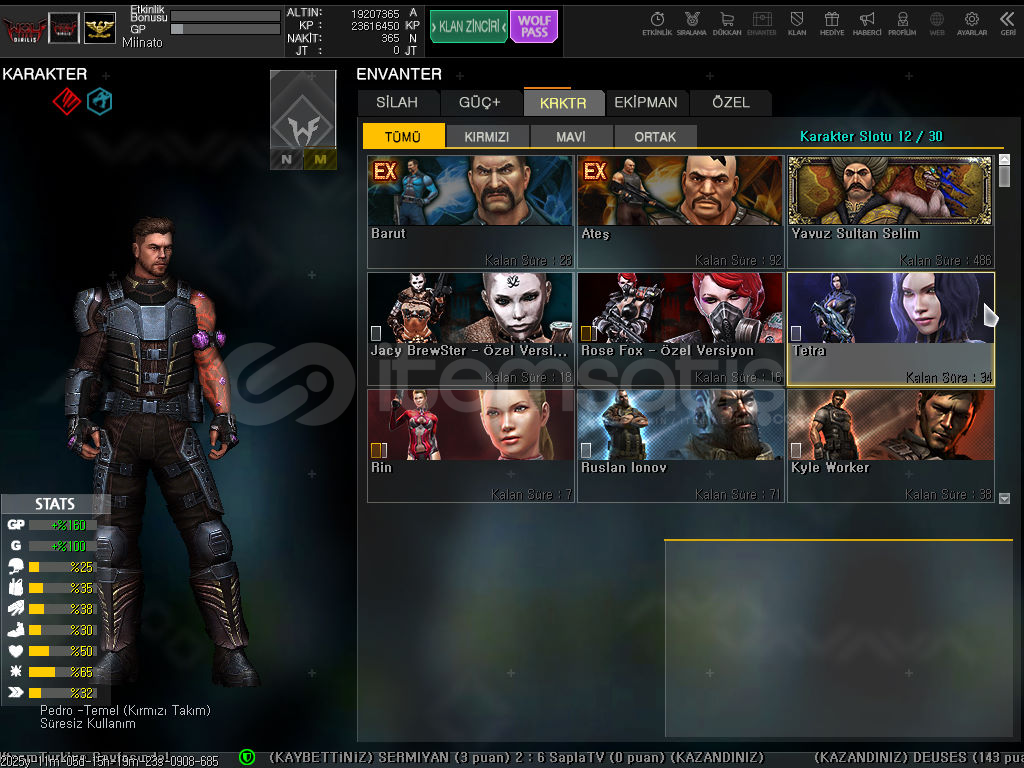This screenshot has height=768, width=1024.
Task: Select the Ateş character card
Action: pyautogui.click(x=680, y=212)
